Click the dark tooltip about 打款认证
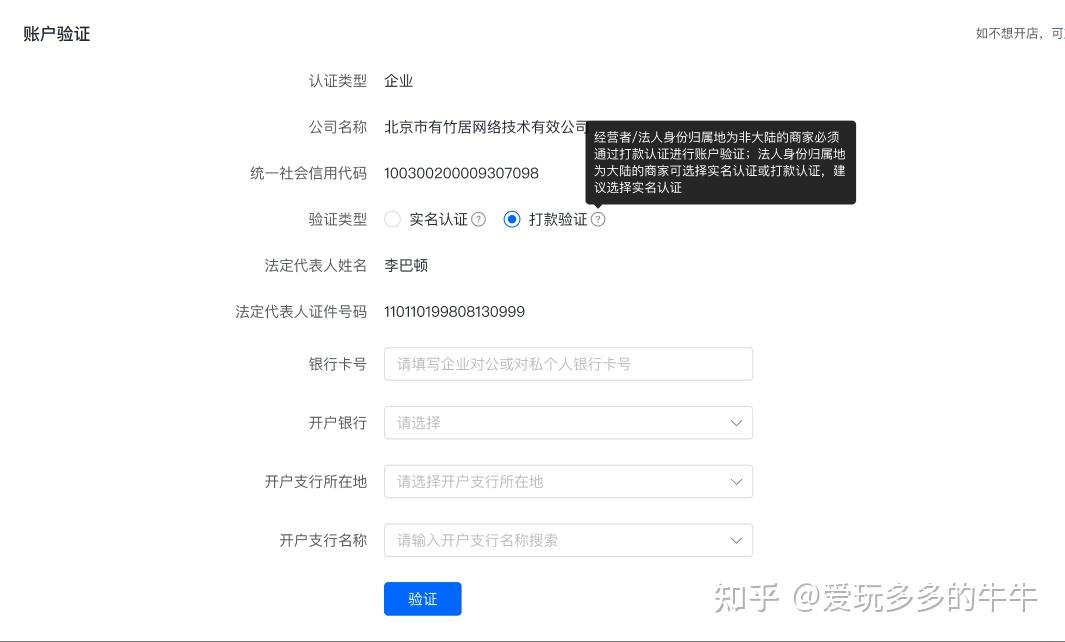Screen dimensions: 1065x642 [x=721, y=162]
